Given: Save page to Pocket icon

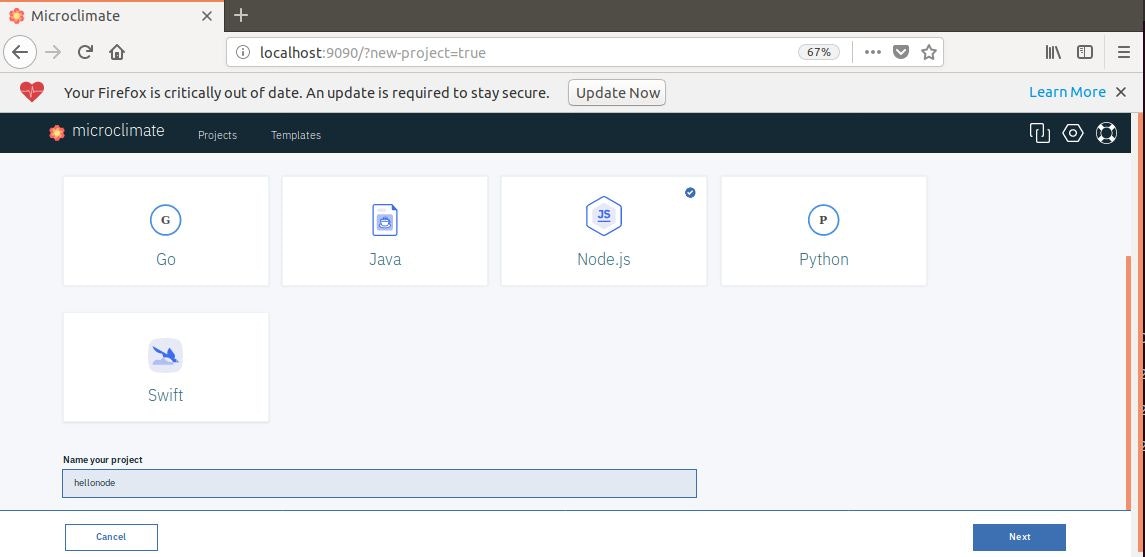Looking at the screenshot, I should [901, 53].
